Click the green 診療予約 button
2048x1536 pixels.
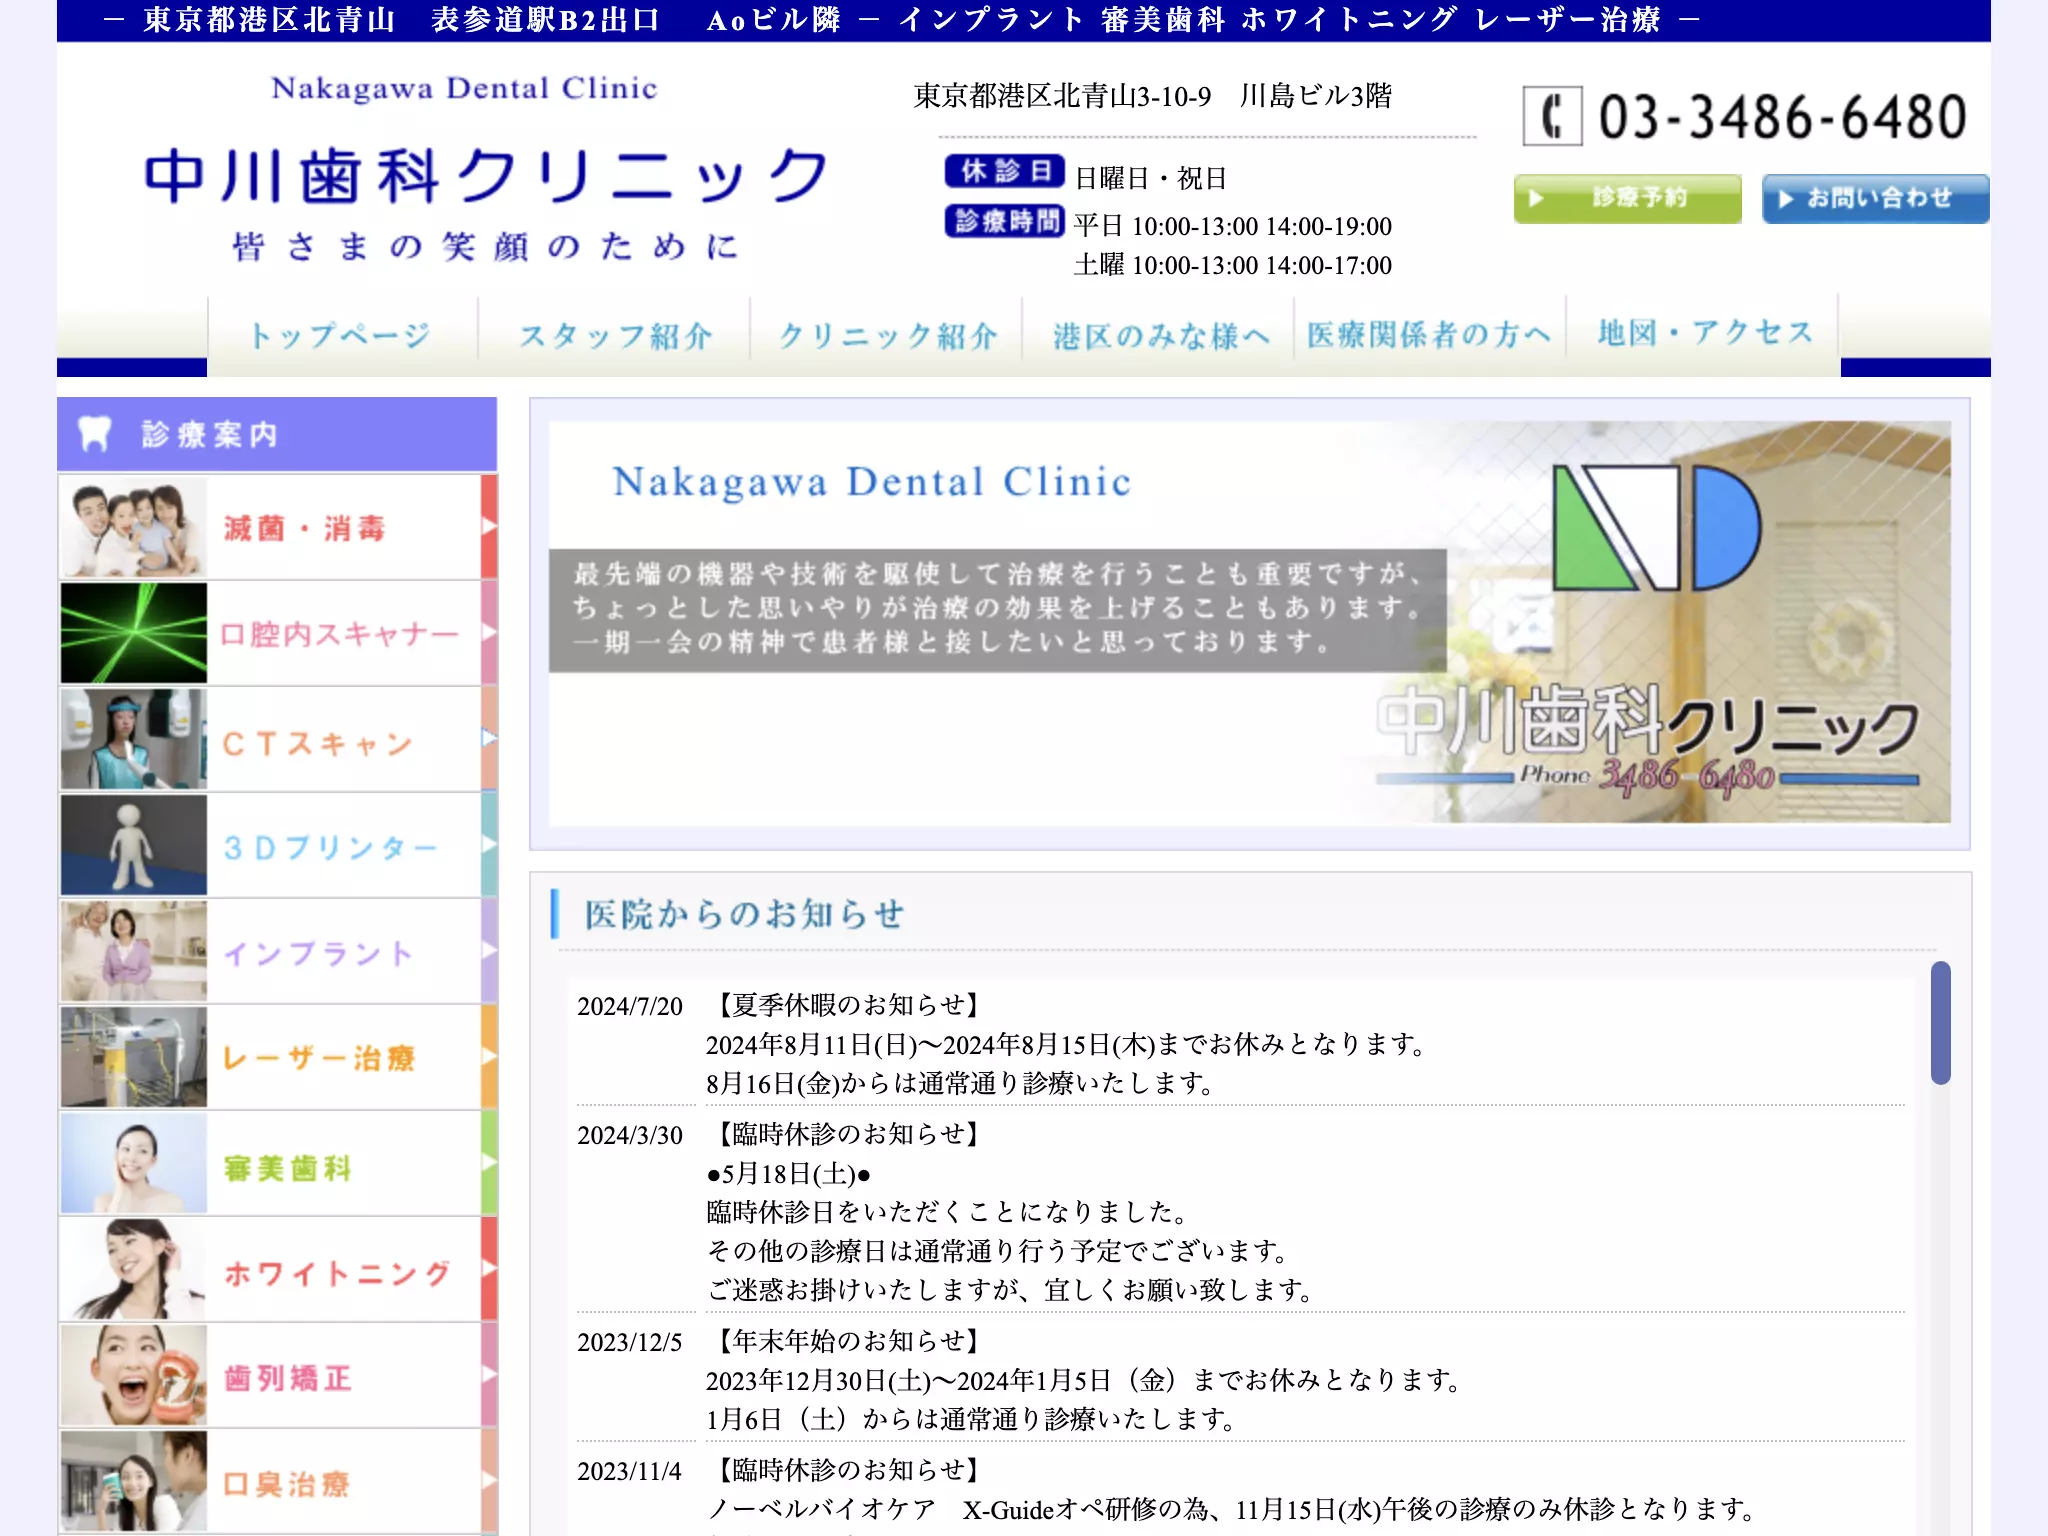pos(1627,198)
